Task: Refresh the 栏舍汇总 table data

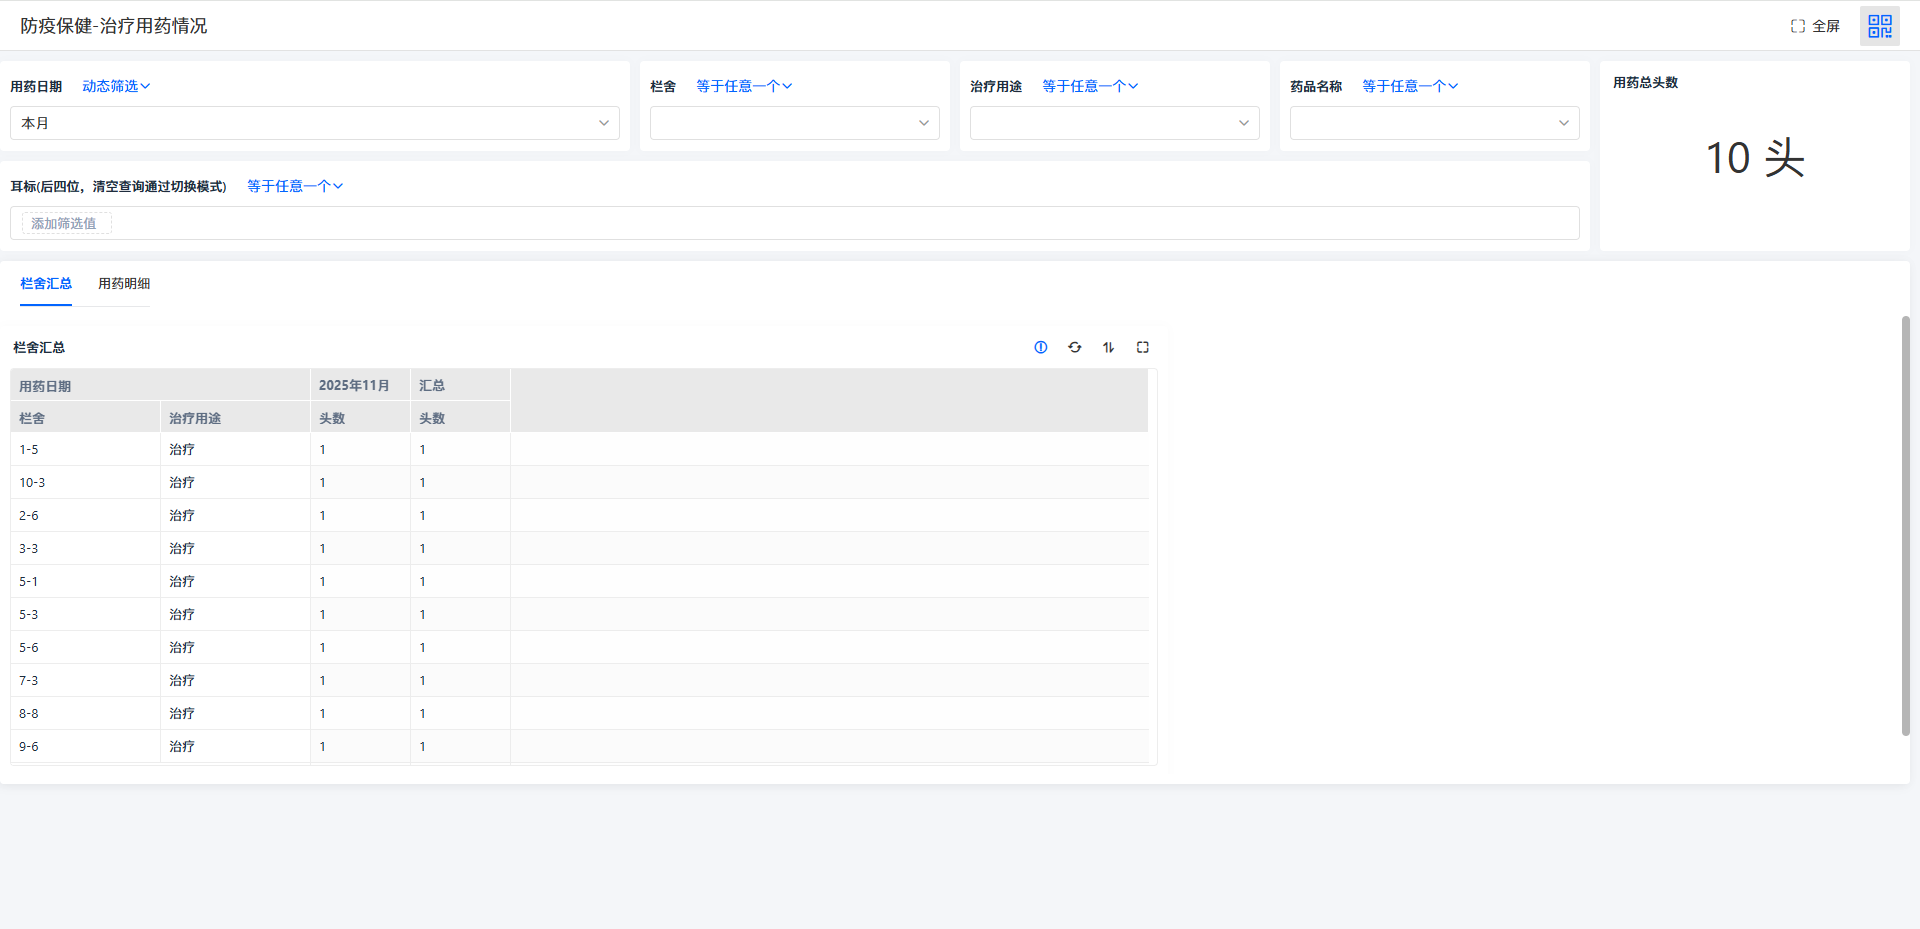Action: [x=1074, y=347]
